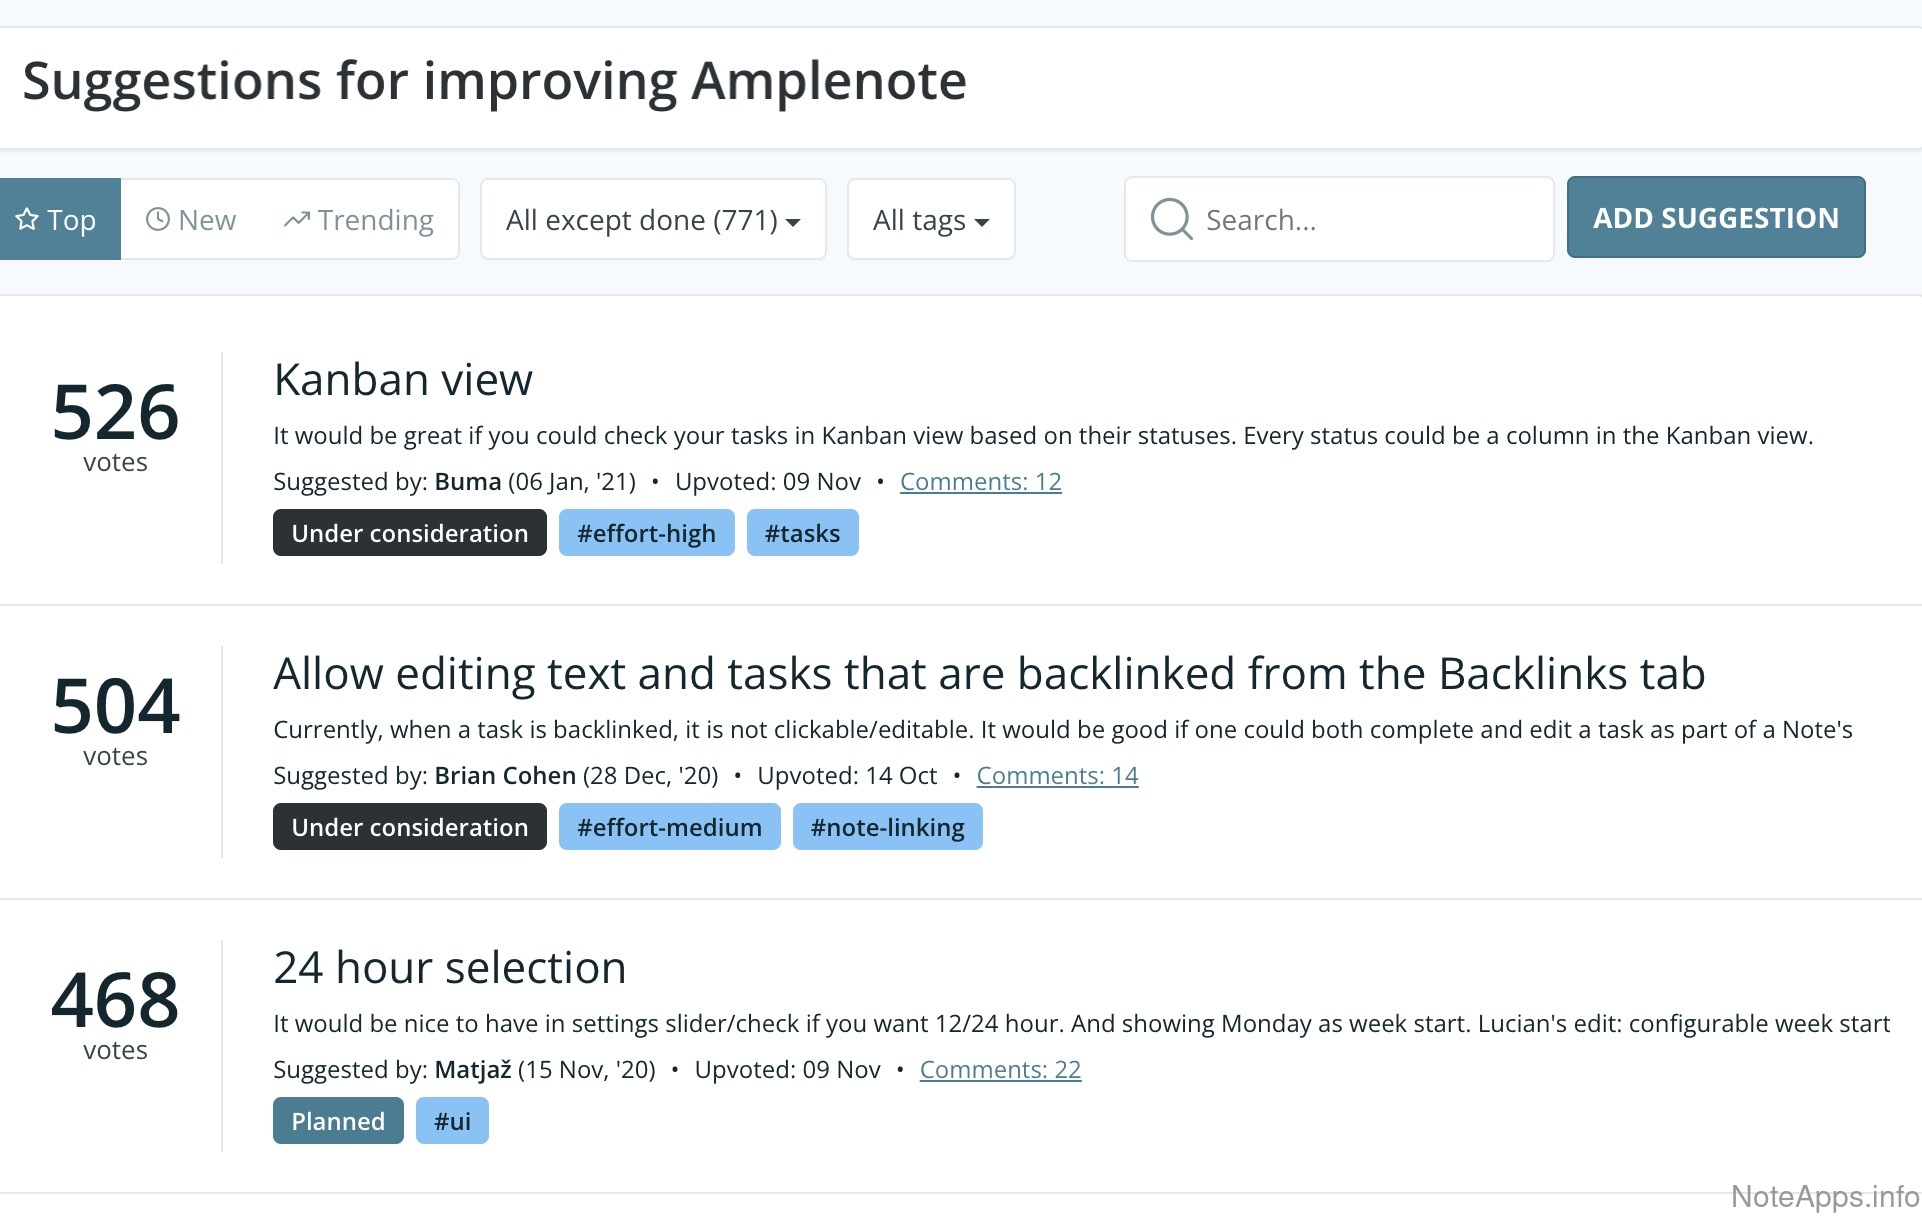Expand the 'All tags' dropdown
The image size is (1922, 1216).
click(930, 219)
